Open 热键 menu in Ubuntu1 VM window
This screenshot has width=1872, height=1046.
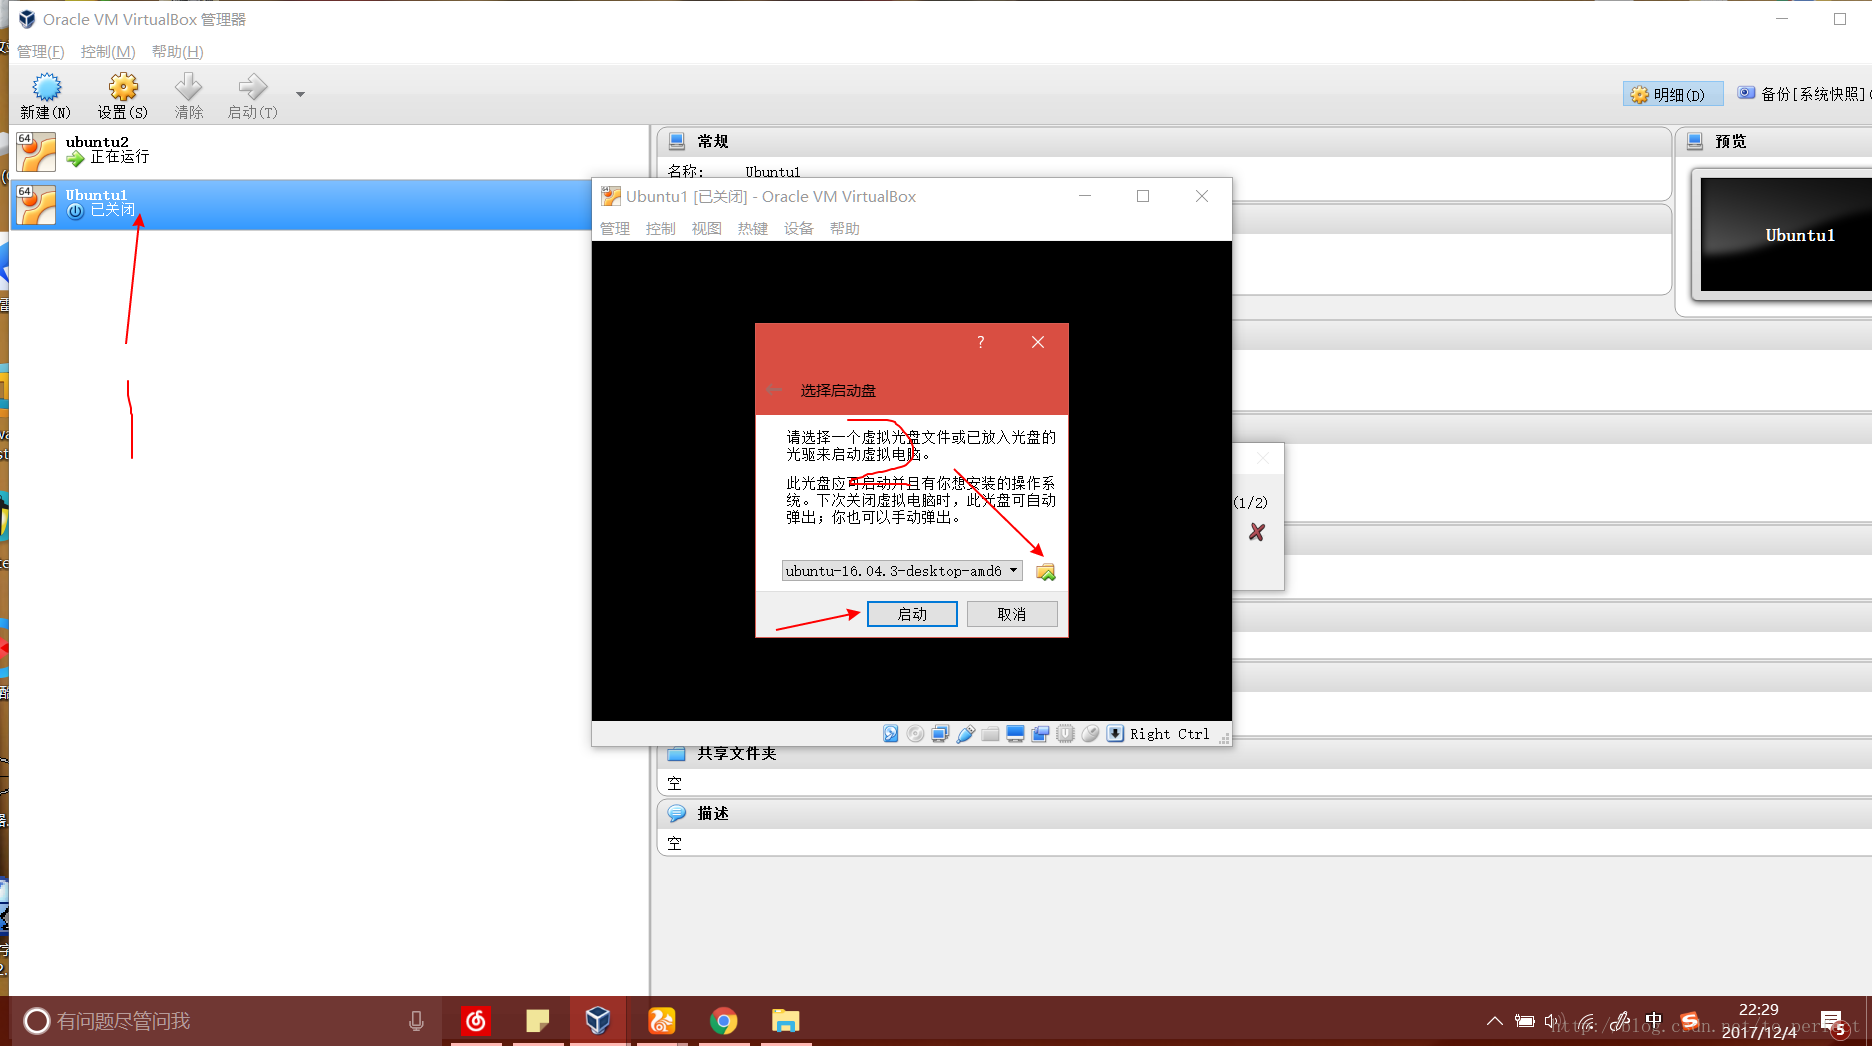[752, 229]
